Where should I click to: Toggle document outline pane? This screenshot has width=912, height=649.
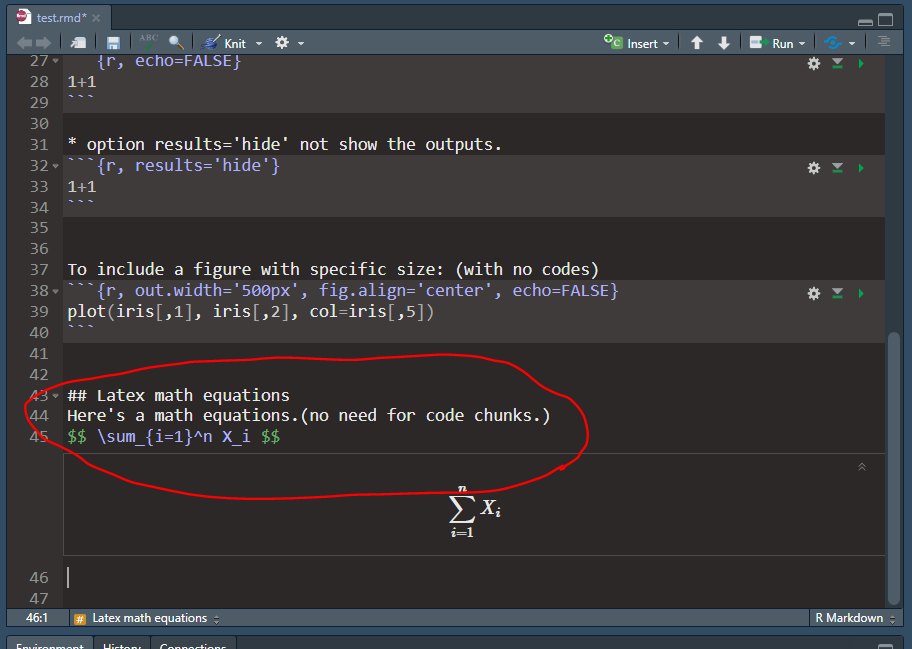pos(884,42)
